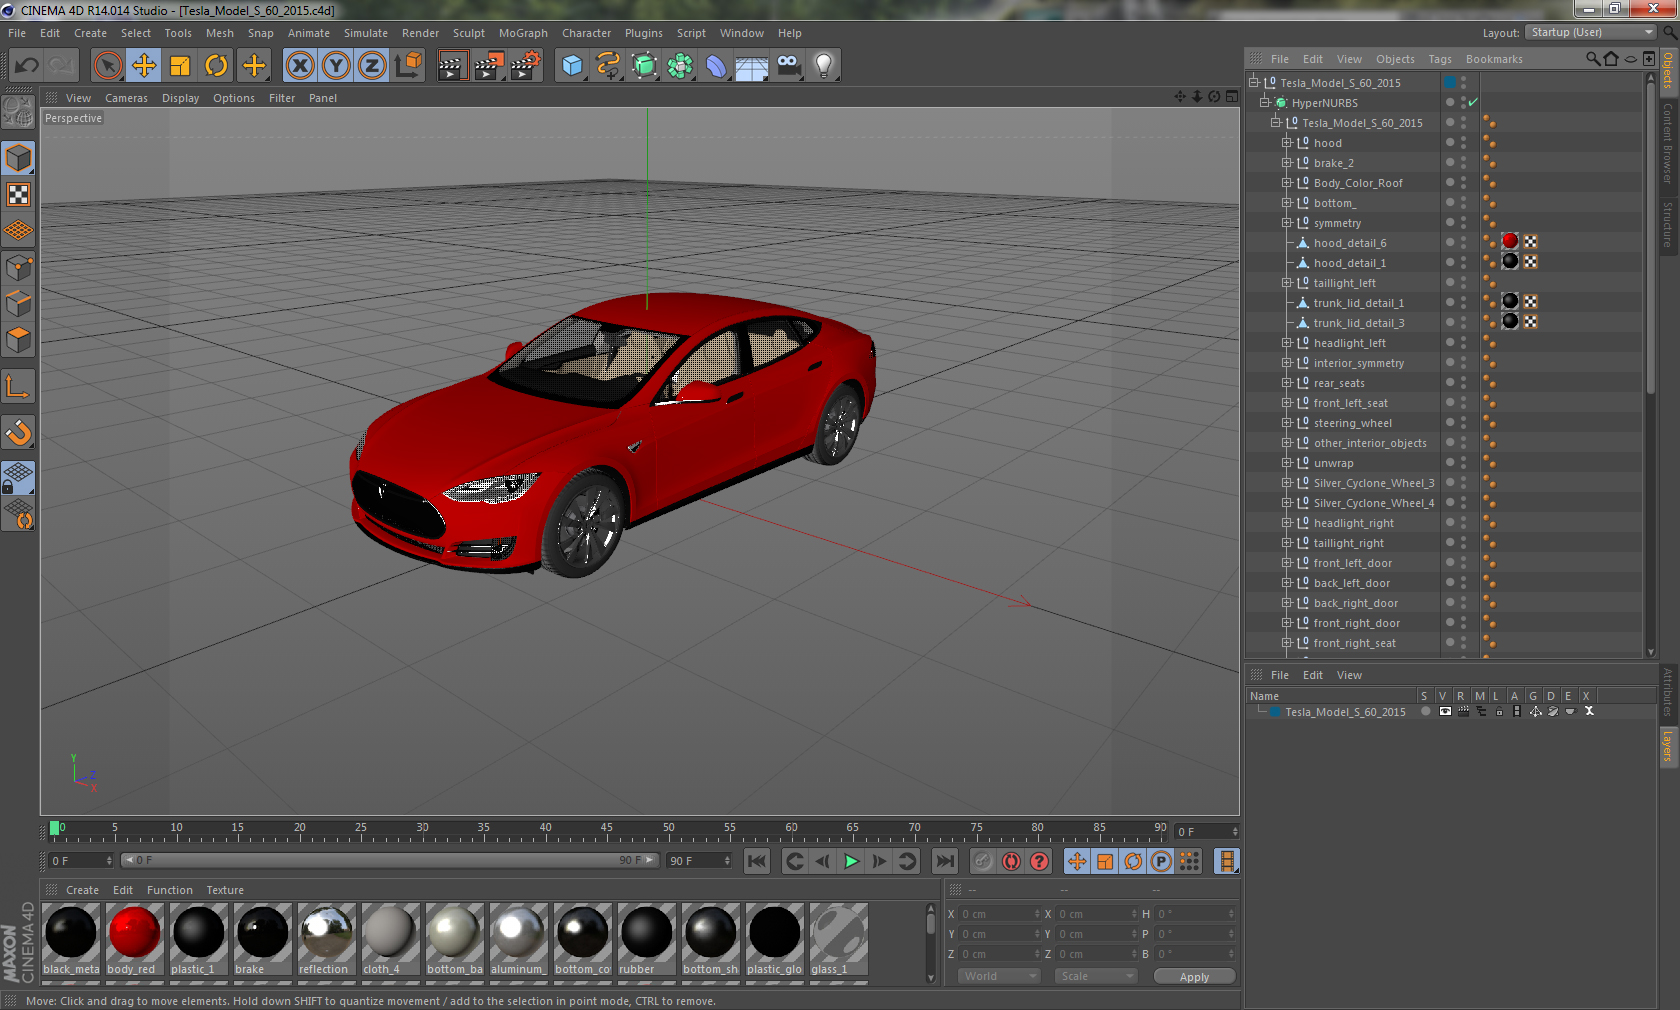This screenshot has width=1680, height=1010.
Task: Collapse the symmetry object node
Action: tap(1287, 223)
